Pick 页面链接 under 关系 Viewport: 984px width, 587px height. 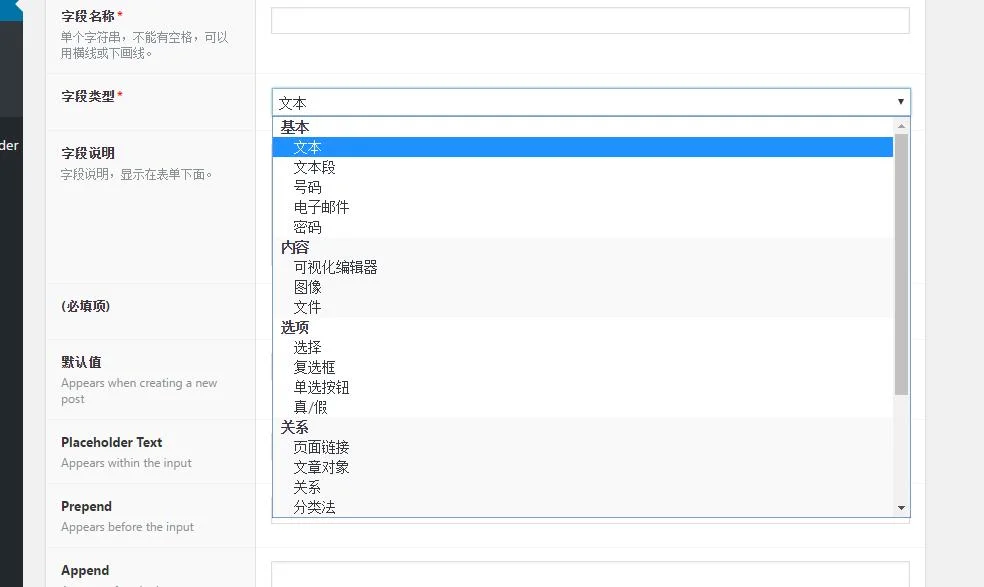tap(322, 447)
